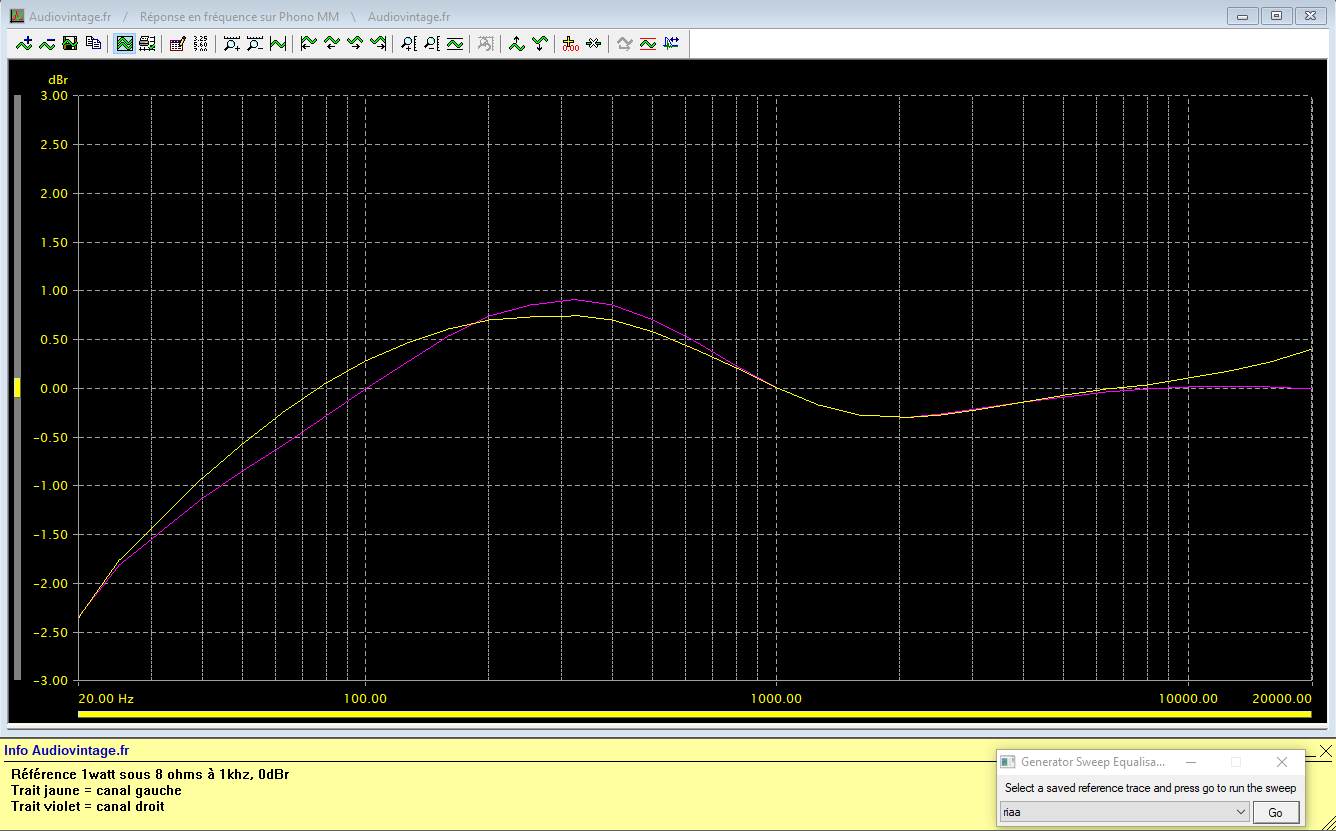Click the numeric values icon showing 3.25 5.60
Image resolution: width=1336 pixels, height=831 pixels.
pos(200,44)
